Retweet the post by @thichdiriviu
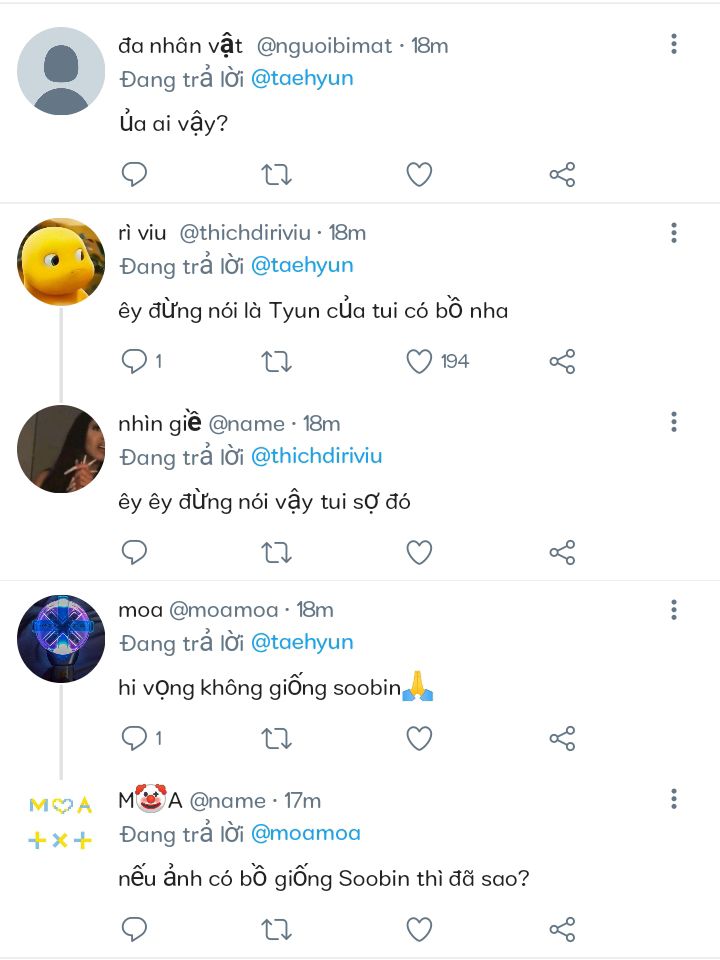This screenshot has width=720, height=960. point(276,361)
